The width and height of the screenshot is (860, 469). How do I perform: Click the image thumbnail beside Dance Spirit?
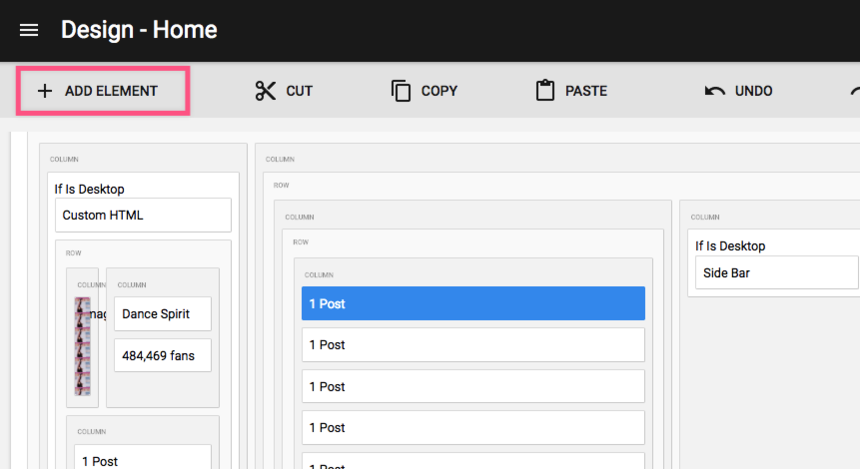tap(82, 346)
